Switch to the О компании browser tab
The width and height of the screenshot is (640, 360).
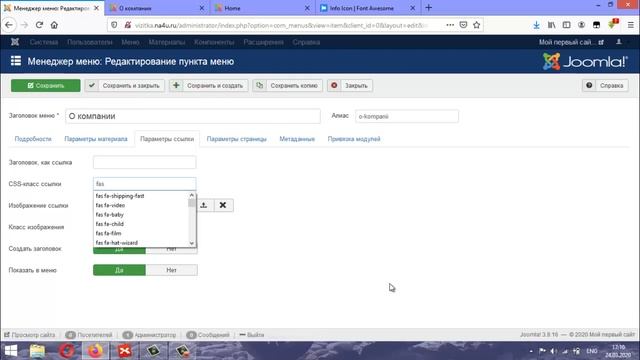[157, 8]
